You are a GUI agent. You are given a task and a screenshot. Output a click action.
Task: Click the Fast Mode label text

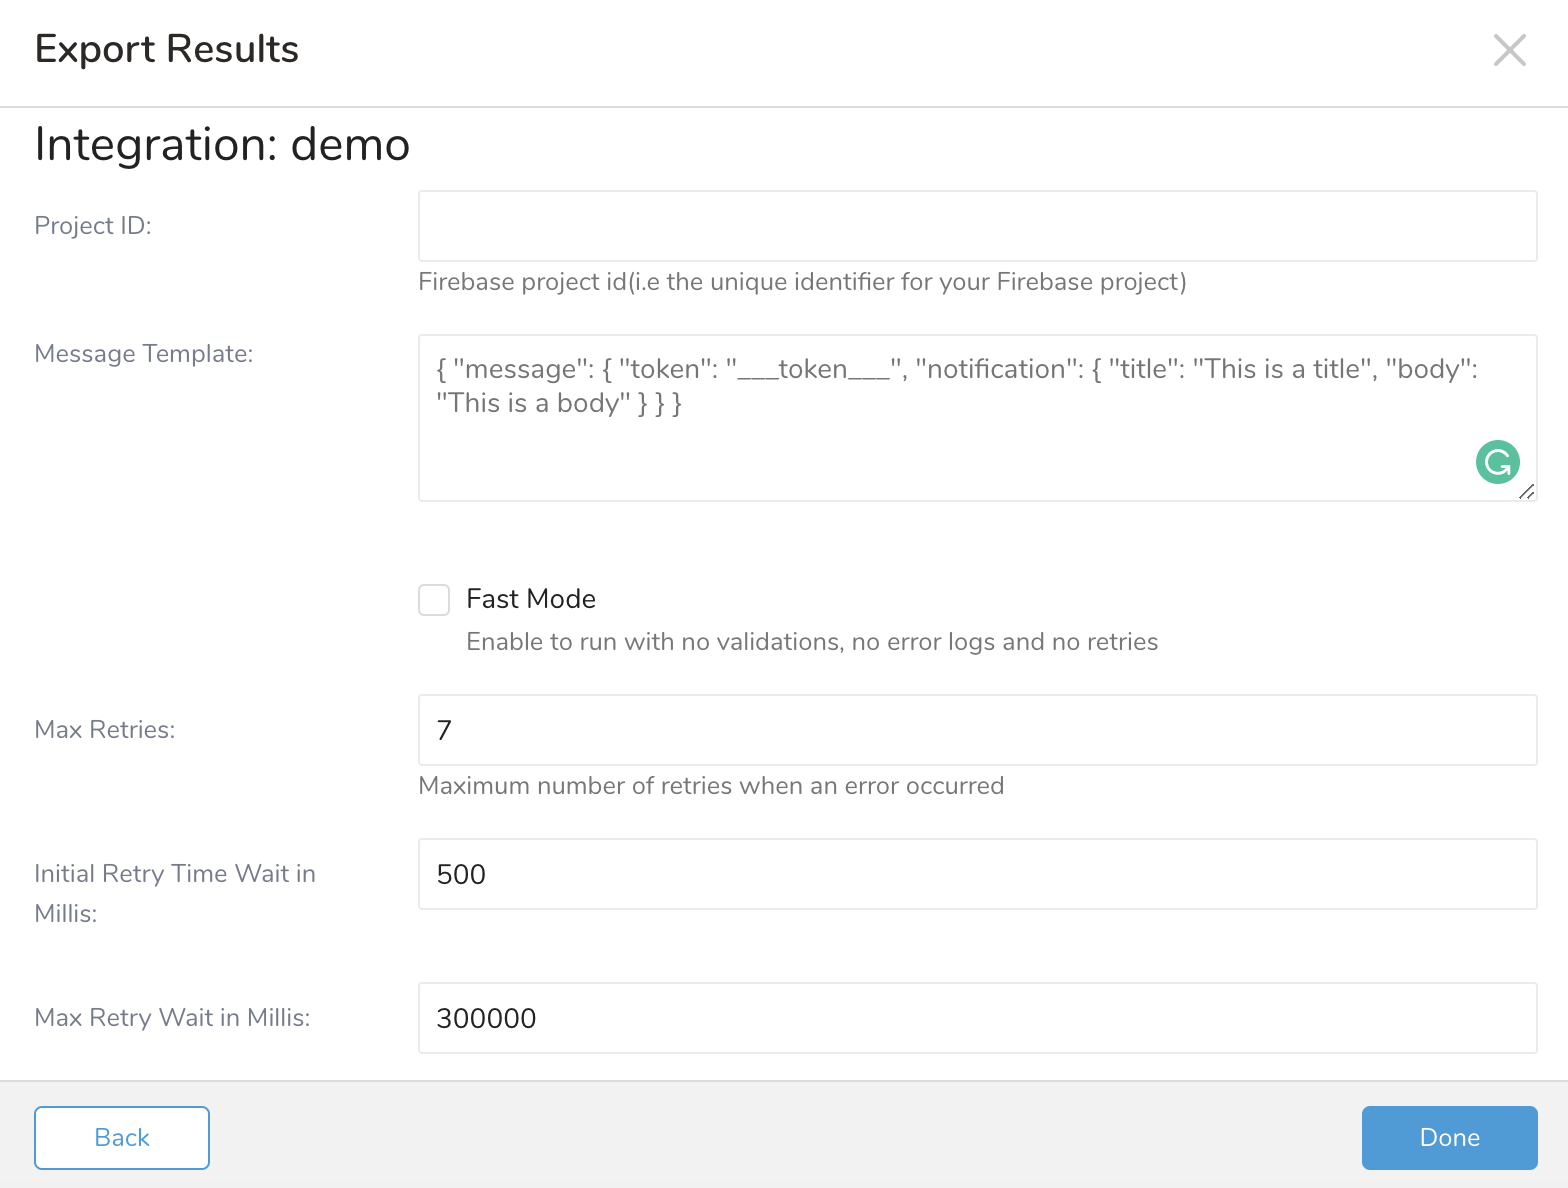(531, 599)
